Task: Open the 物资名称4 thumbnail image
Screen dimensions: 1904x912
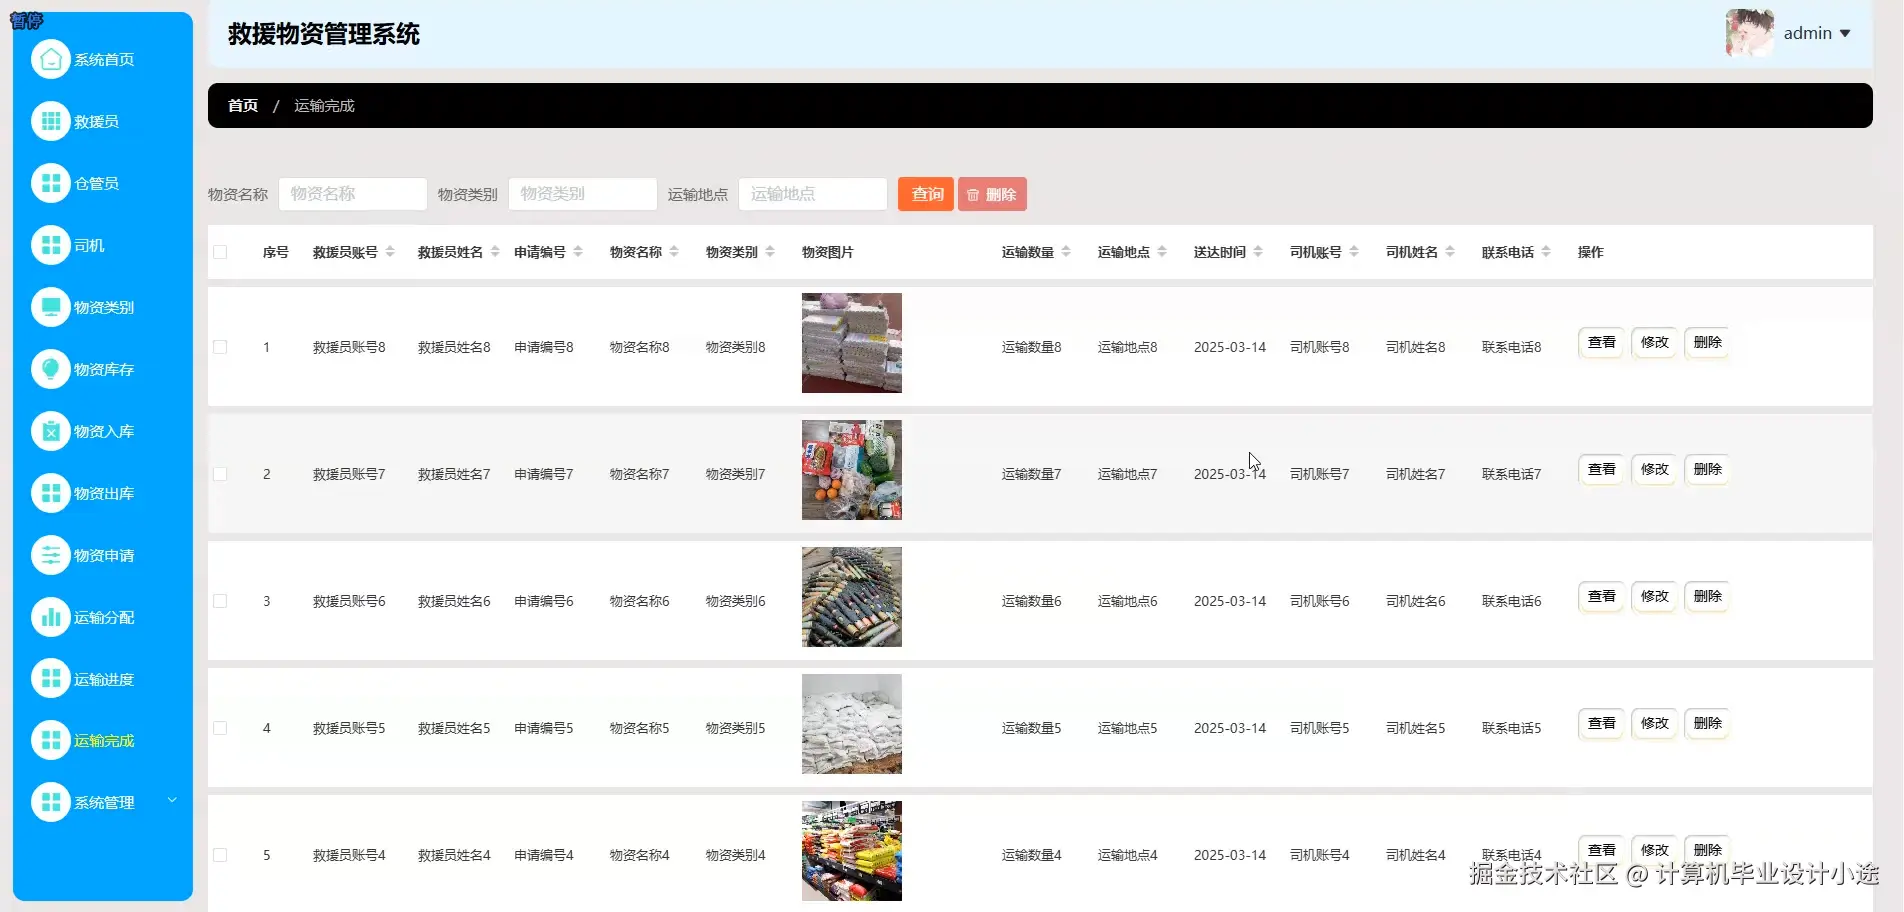Action: [852, 851]
